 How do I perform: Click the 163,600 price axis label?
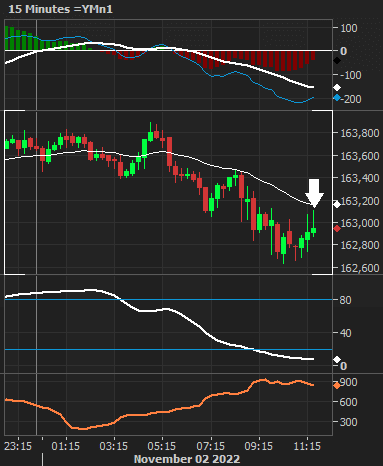coord(360,156)
